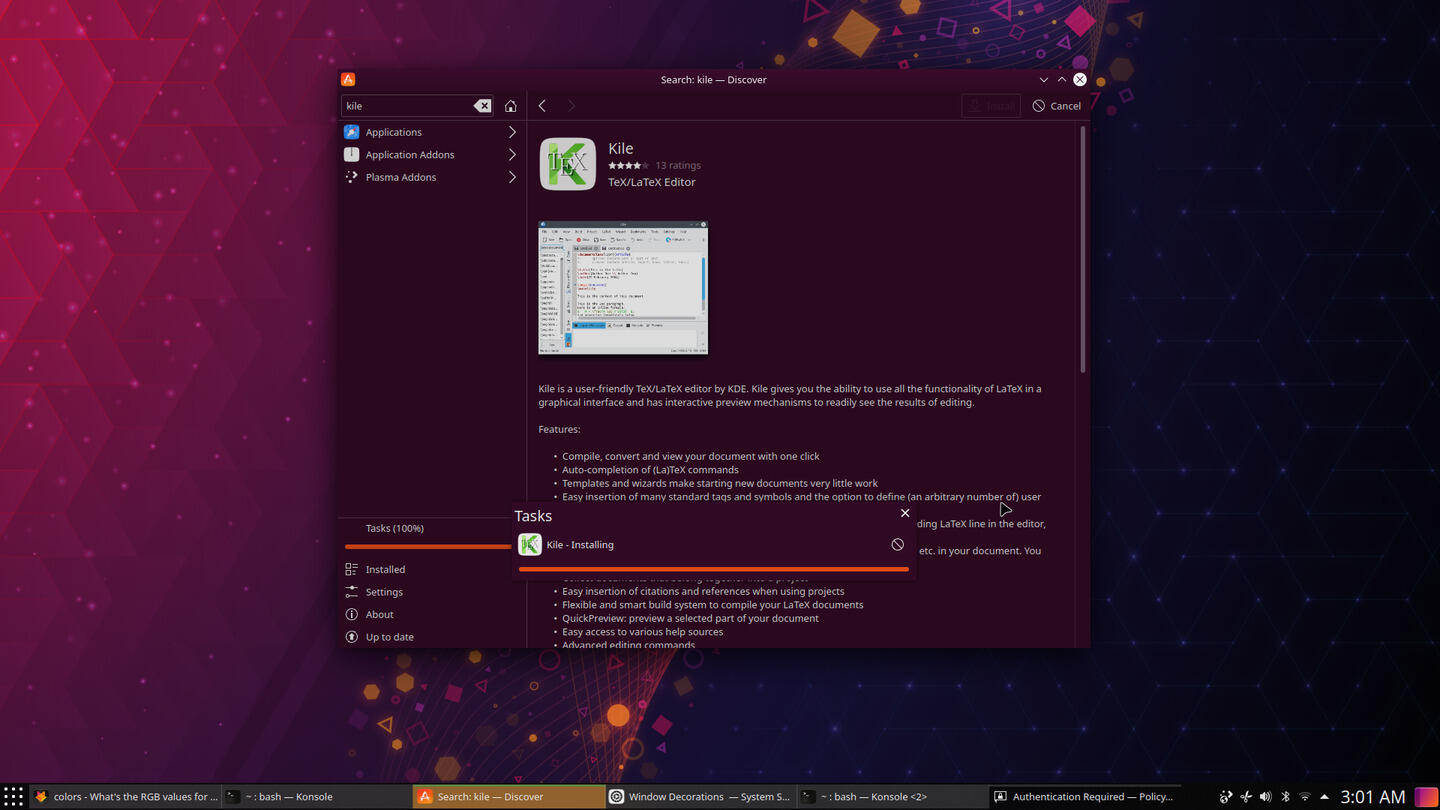The image size is (1440, 810).
Task: Open the Discover updates tray icon
Action: 1226,797
